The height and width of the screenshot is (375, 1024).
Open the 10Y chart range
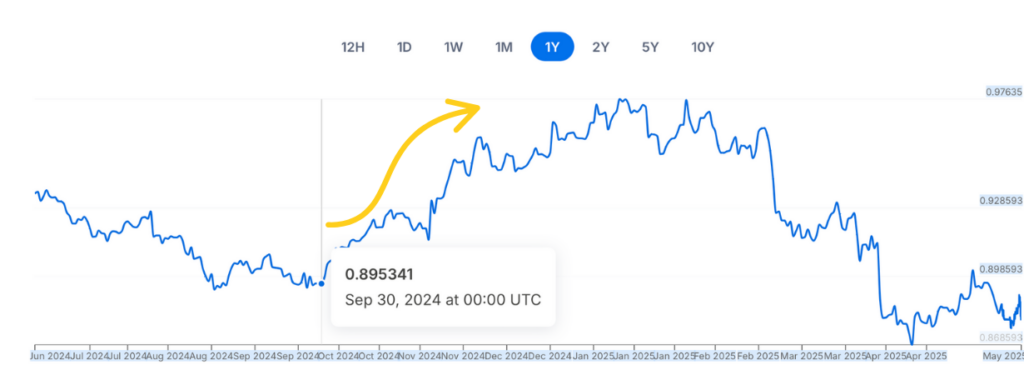[x=703, y=48]
